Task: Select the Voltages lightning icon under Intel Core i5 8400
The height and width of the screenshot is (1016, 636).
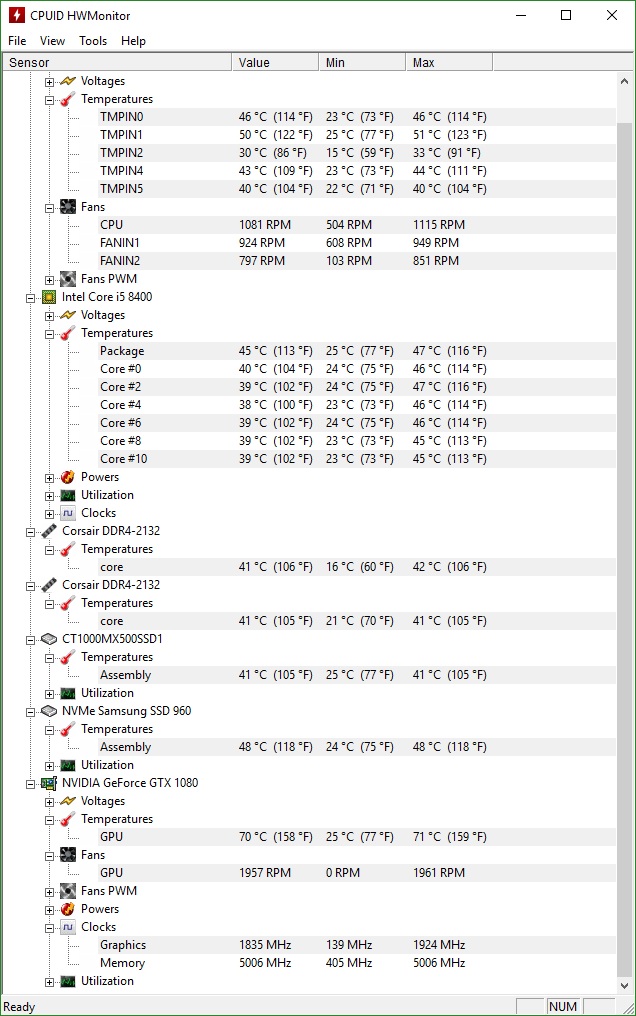Action: pos(66,314)
